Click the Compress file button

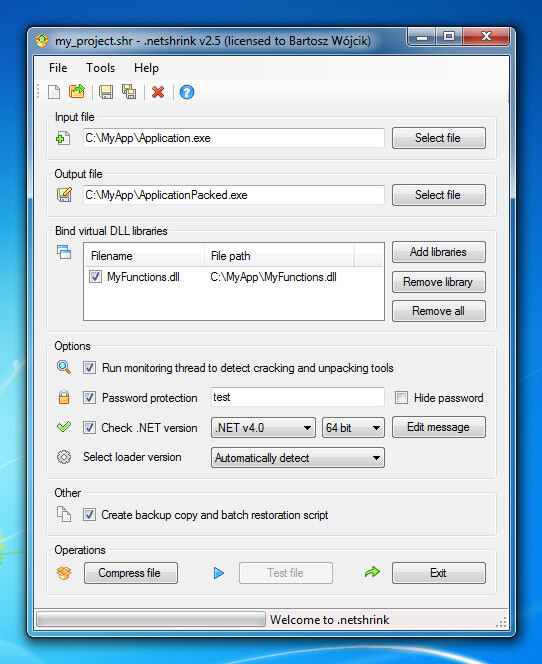tap(131, 573)
